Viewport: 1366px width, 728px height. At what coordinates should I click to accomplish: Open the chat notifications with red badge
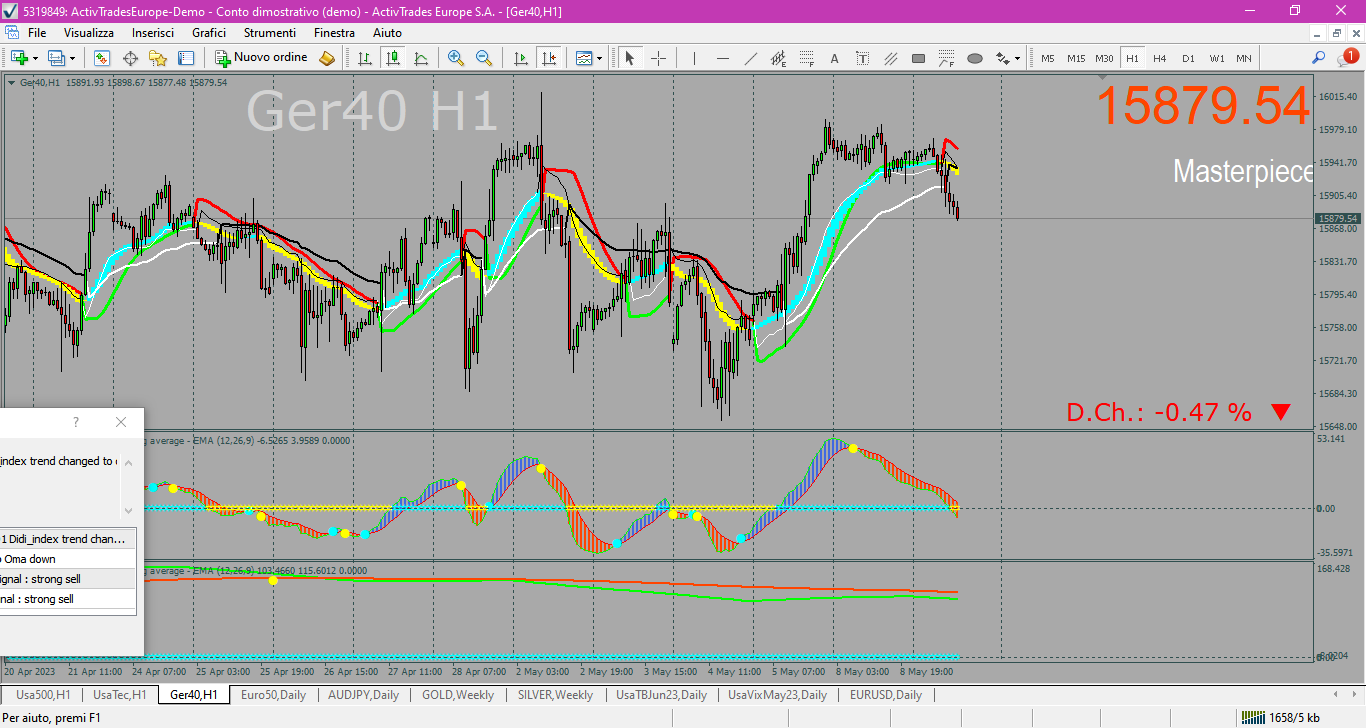tap(1348, 57)
